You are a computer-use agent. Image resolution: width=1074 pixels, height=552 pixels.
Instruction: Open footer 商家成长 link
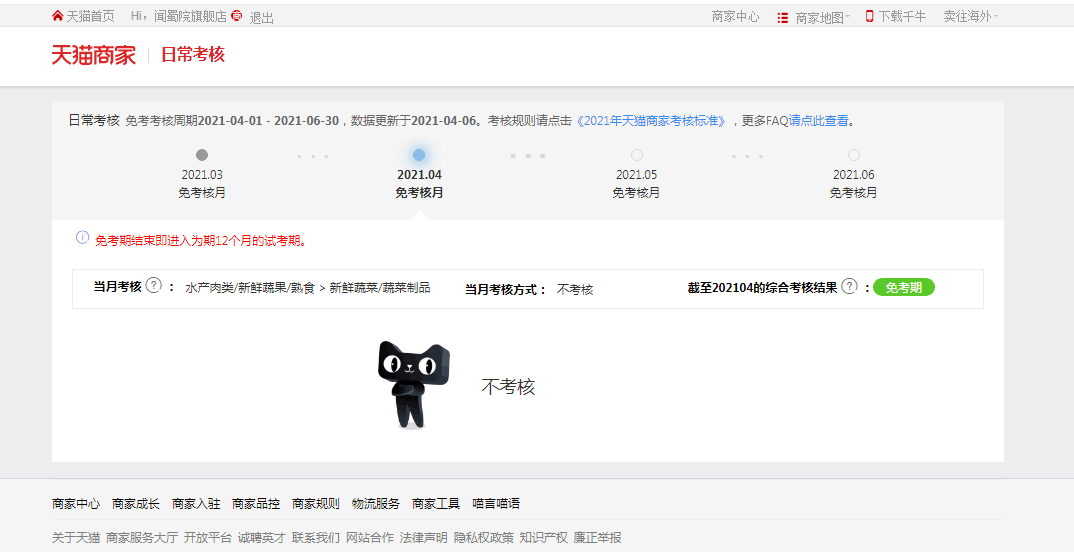coord(136,504)
